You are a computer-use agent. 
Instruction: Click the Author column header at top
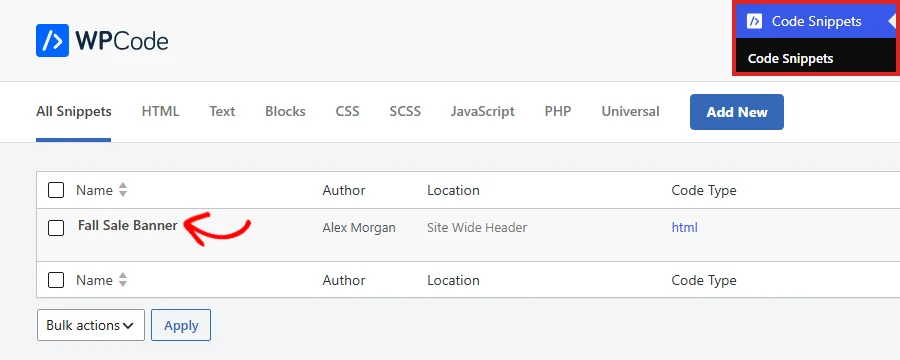pyautogui.click(x=344, y=190)
